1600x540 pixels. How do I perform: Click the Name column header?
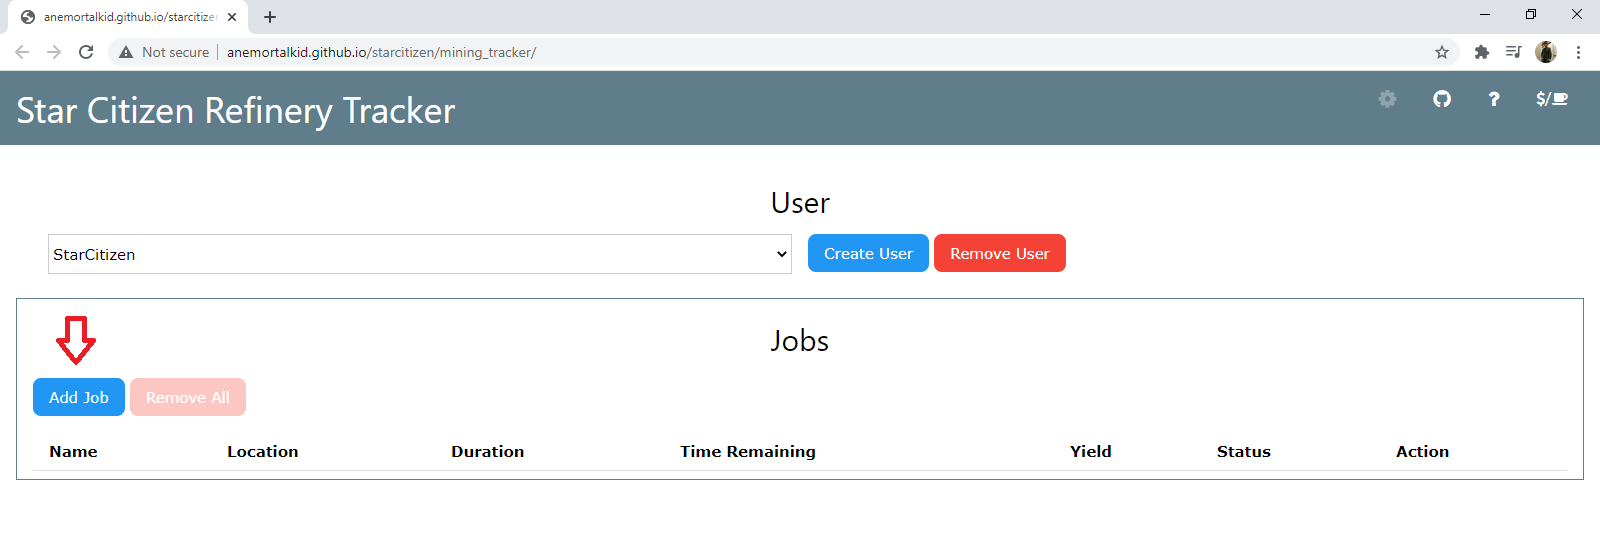point(74,452)
